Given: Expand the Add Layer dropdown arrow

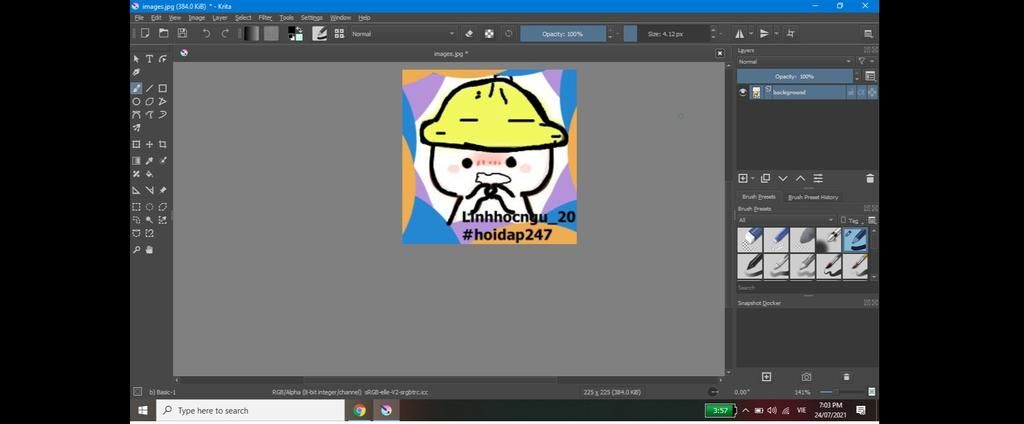Looking at the screenshot, I should click(x=753, y=178).
